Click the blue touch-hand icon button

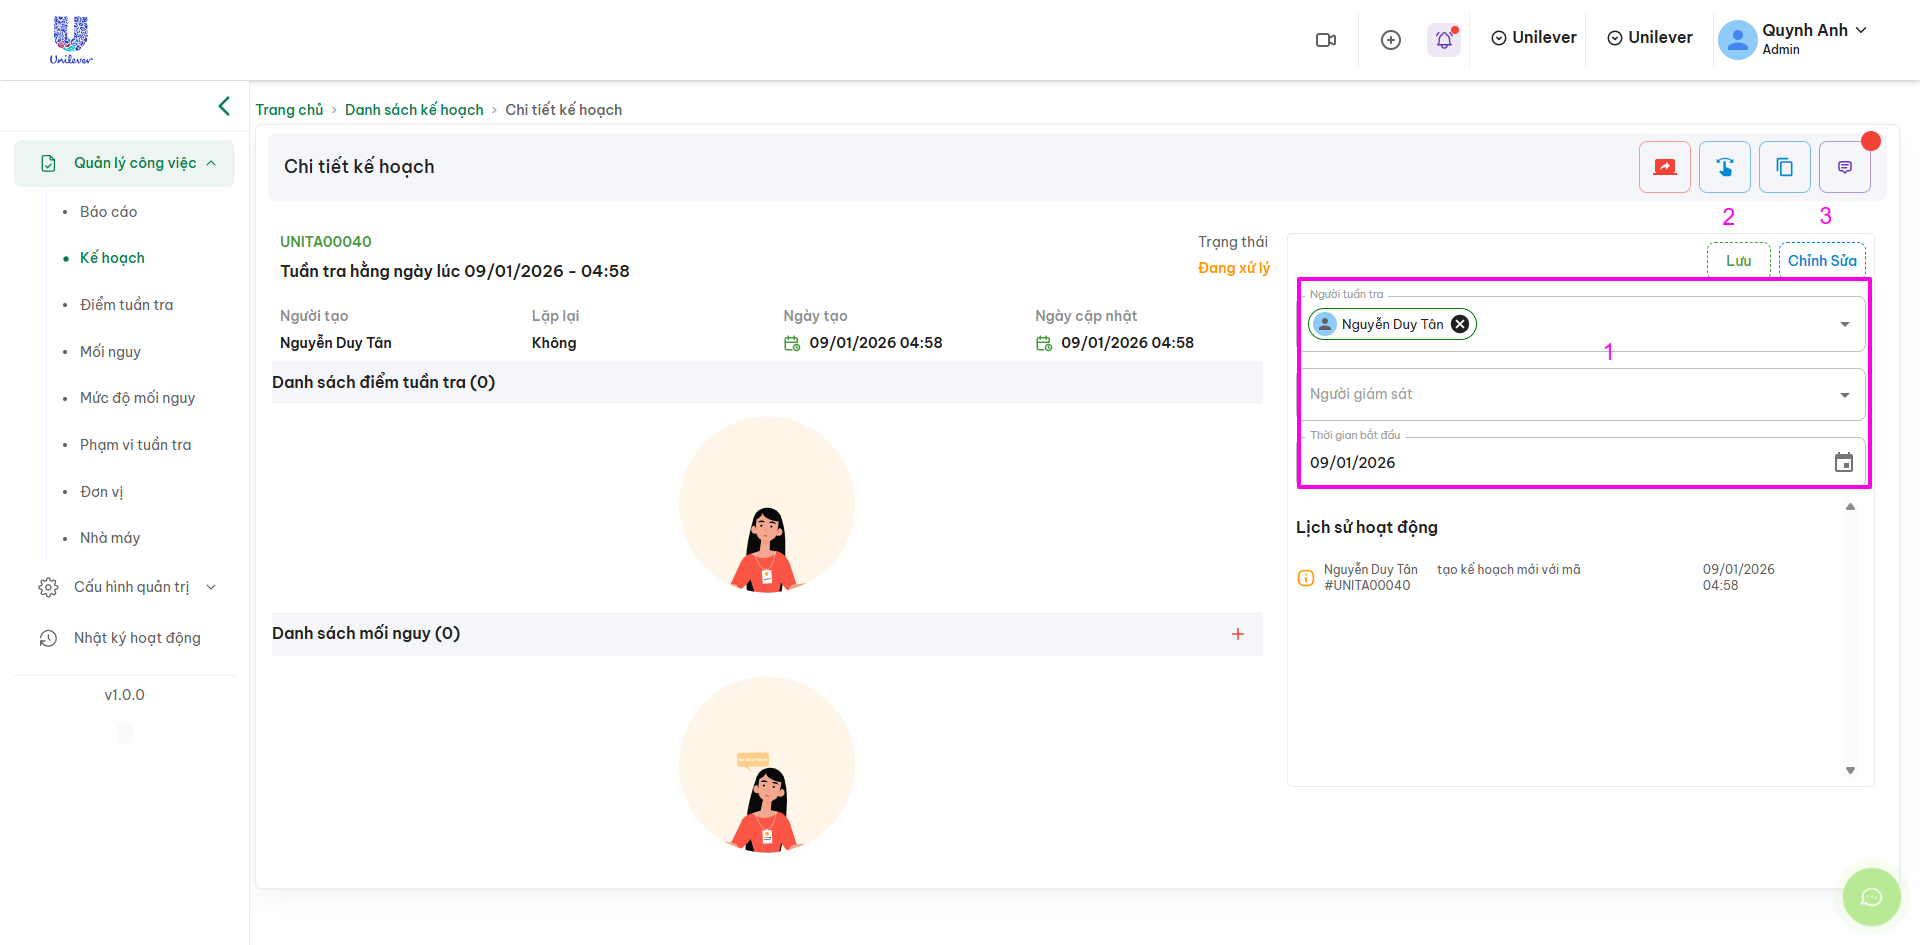(x=1724, y=167)
